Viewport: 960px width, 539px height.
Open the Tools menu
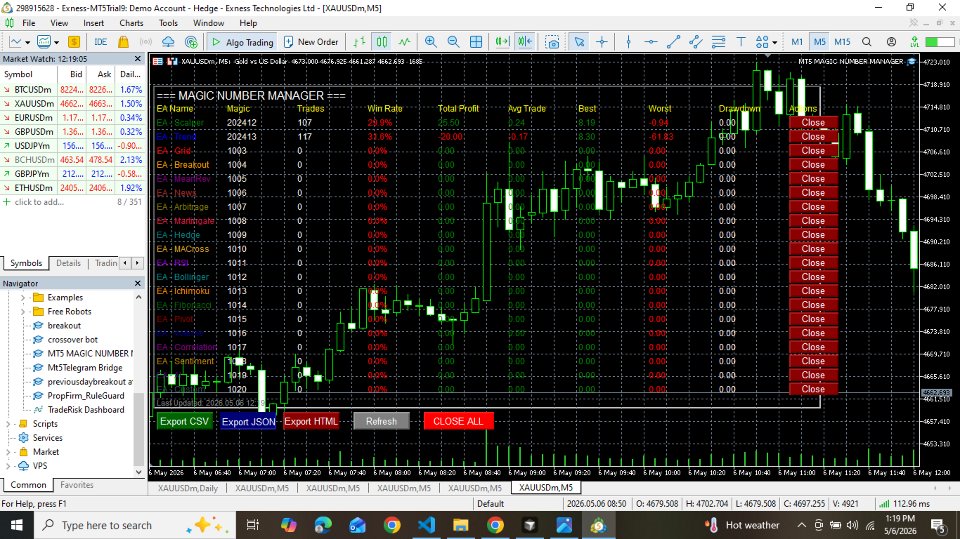(168, 23)
